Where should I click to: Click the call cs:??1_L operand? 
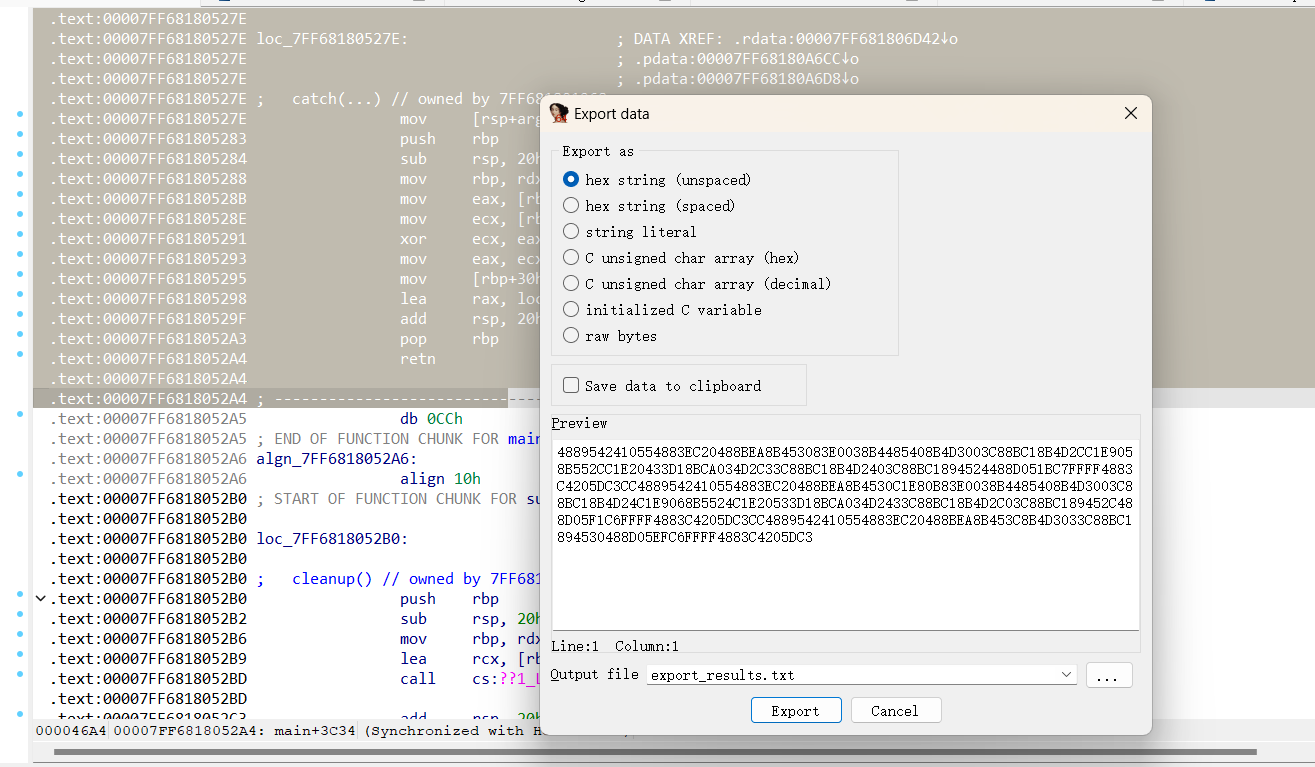(506, 679)
